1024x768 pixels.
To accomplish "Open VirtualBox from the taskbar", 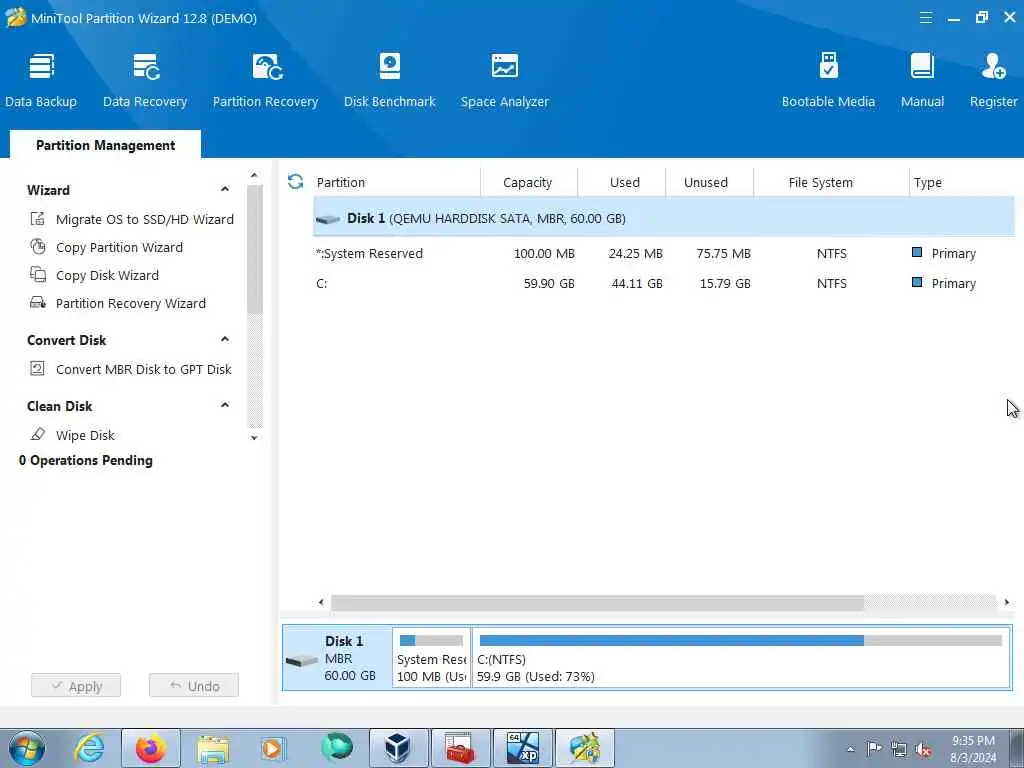I will pyautogui.click(x=398, y=748).
